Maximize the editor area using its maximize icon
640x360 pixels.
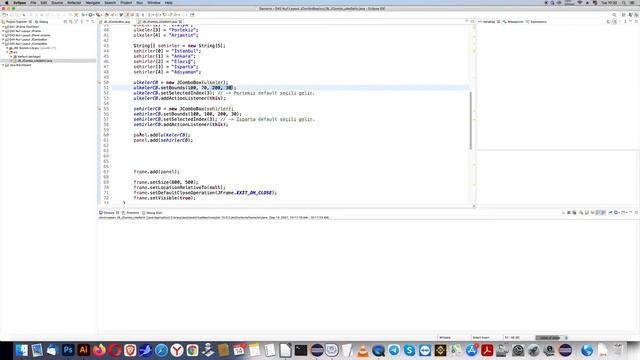click(x=472, y=21)
